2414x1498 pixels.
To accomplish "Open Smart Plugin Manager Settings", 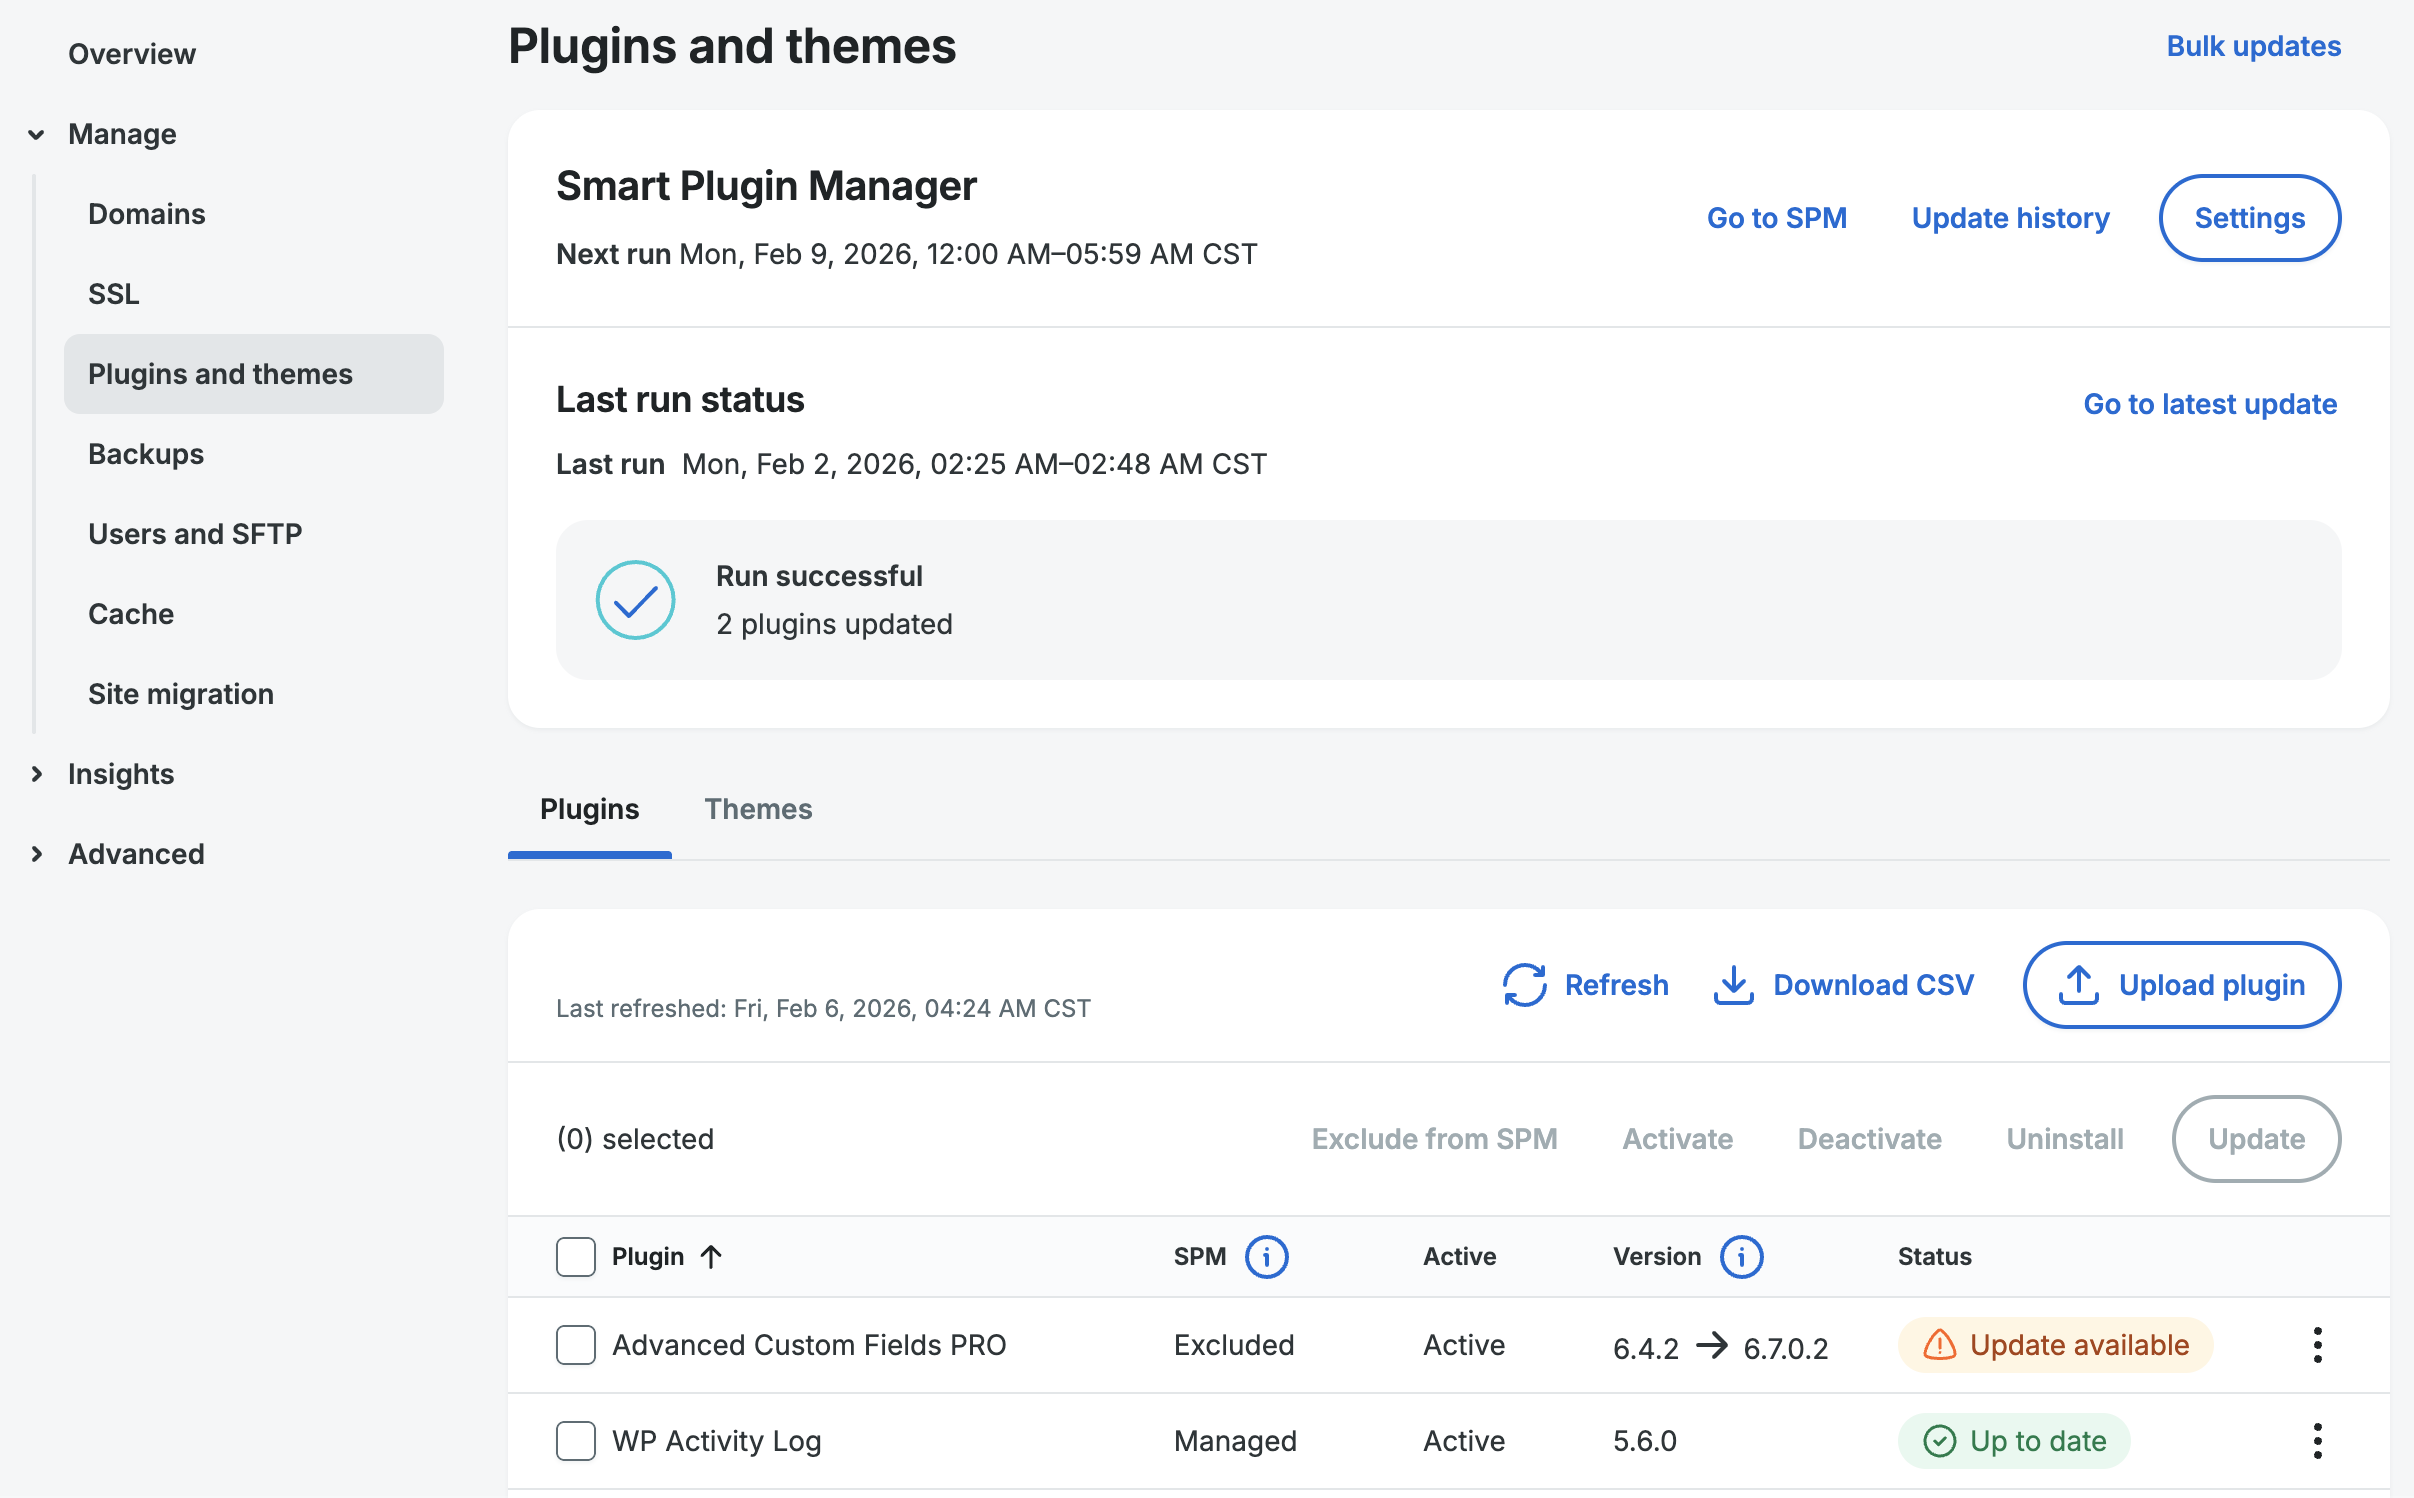I will (2249, 218).
